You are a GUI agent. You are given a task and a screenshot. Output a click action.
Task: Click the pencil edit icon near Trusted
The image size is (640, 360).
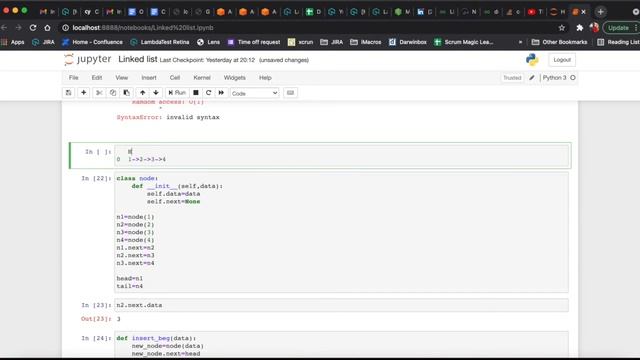click(x=532, y=78)
